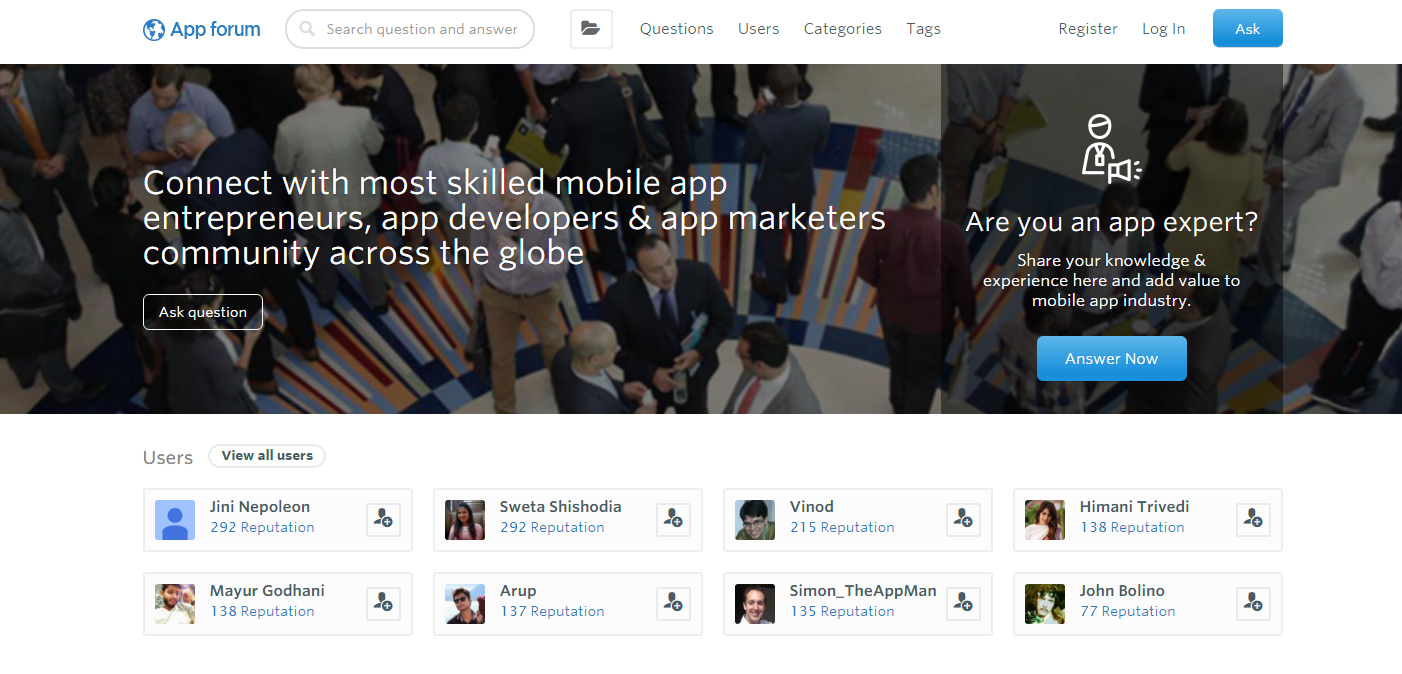
Task: Open the Log In page
Action: [1163, 28]
